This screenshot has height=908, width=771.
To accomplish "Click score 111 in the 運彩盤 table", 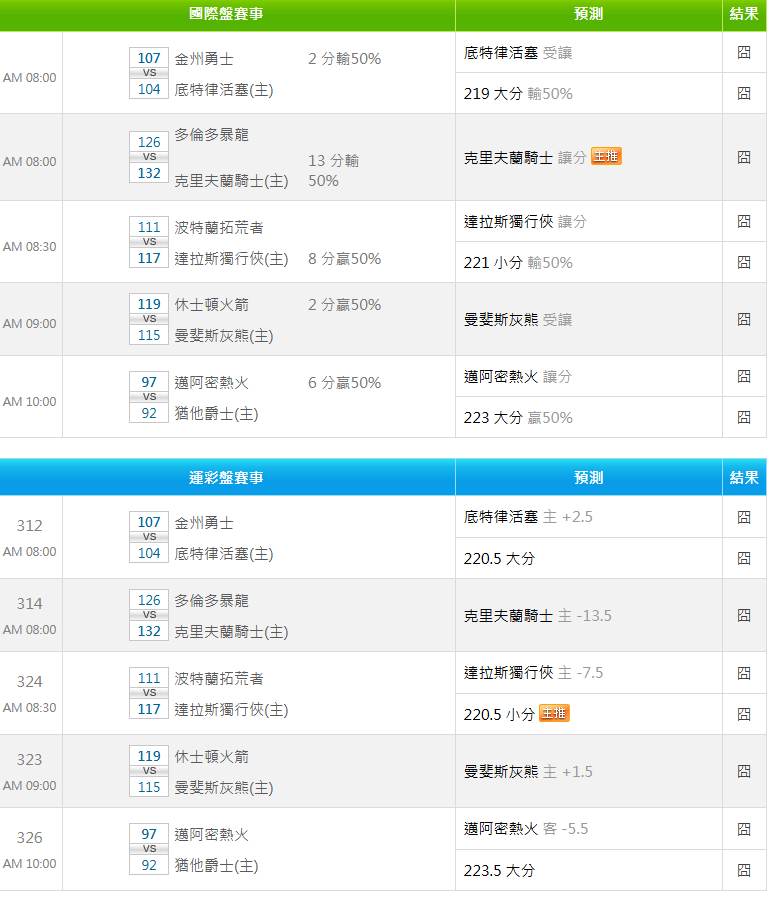I will pos(149,678).
